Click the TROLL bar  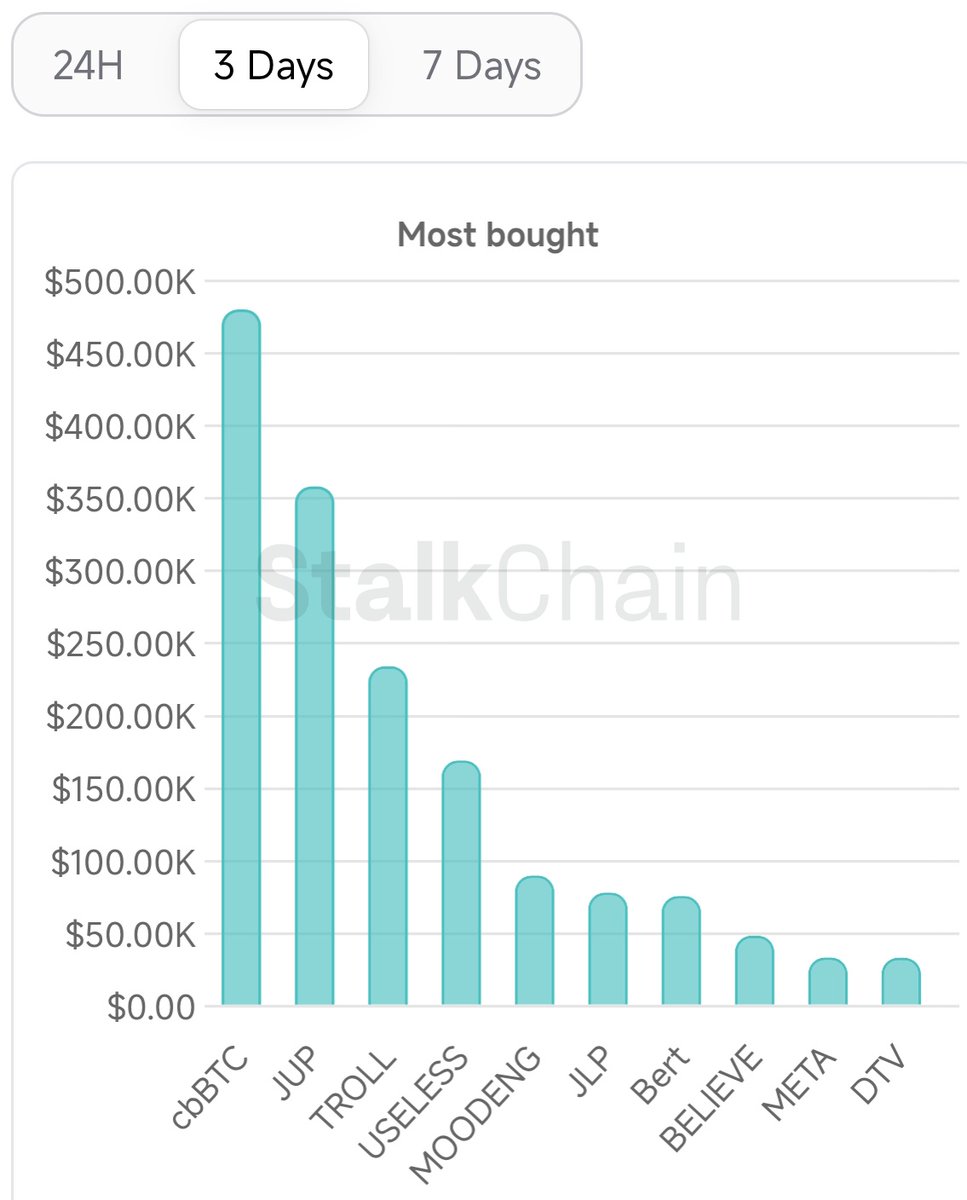point(387,837)
